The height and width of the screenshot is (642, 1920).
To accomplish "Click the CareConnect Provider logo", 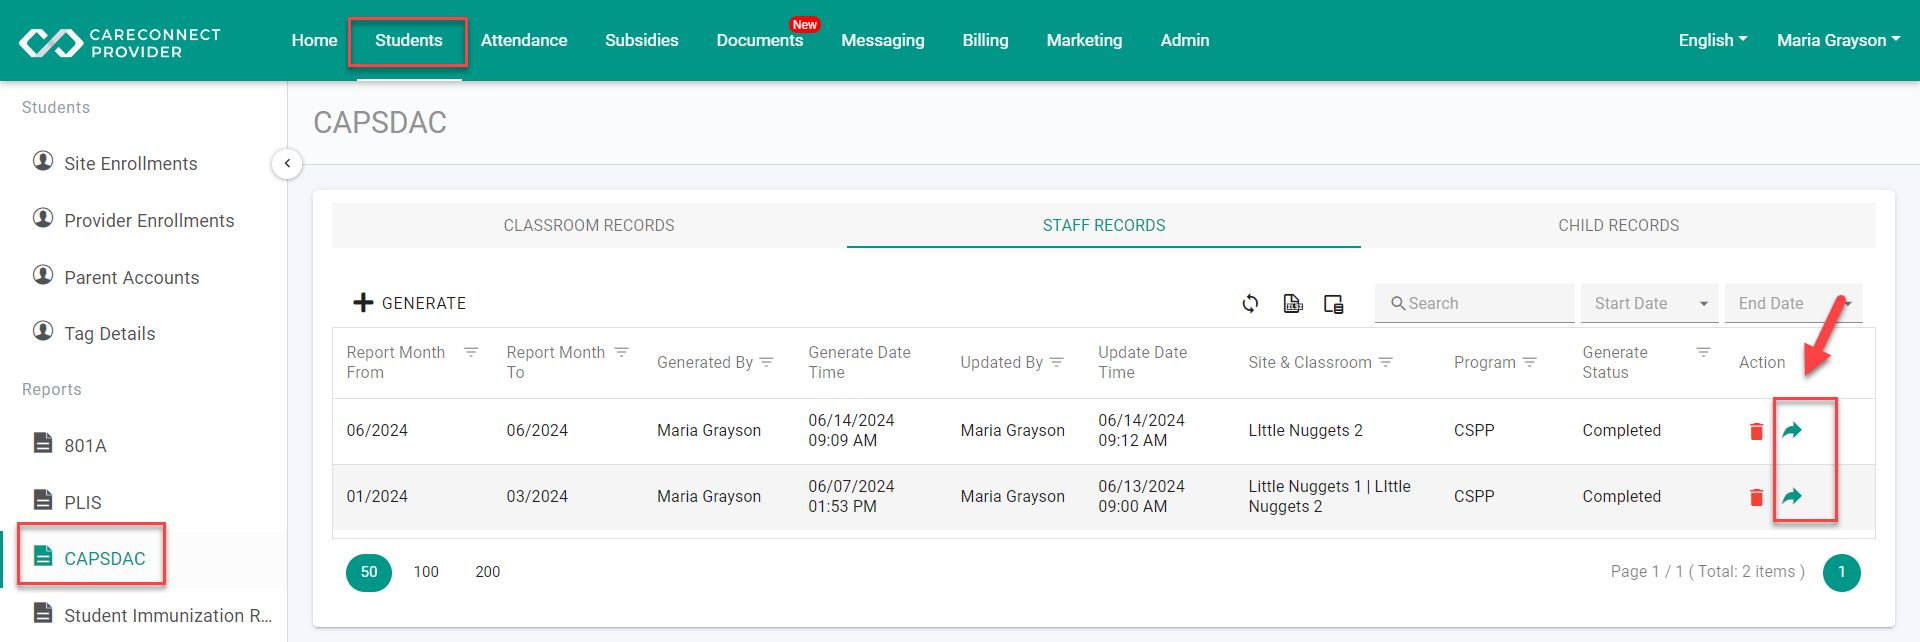I will point(120,42).
